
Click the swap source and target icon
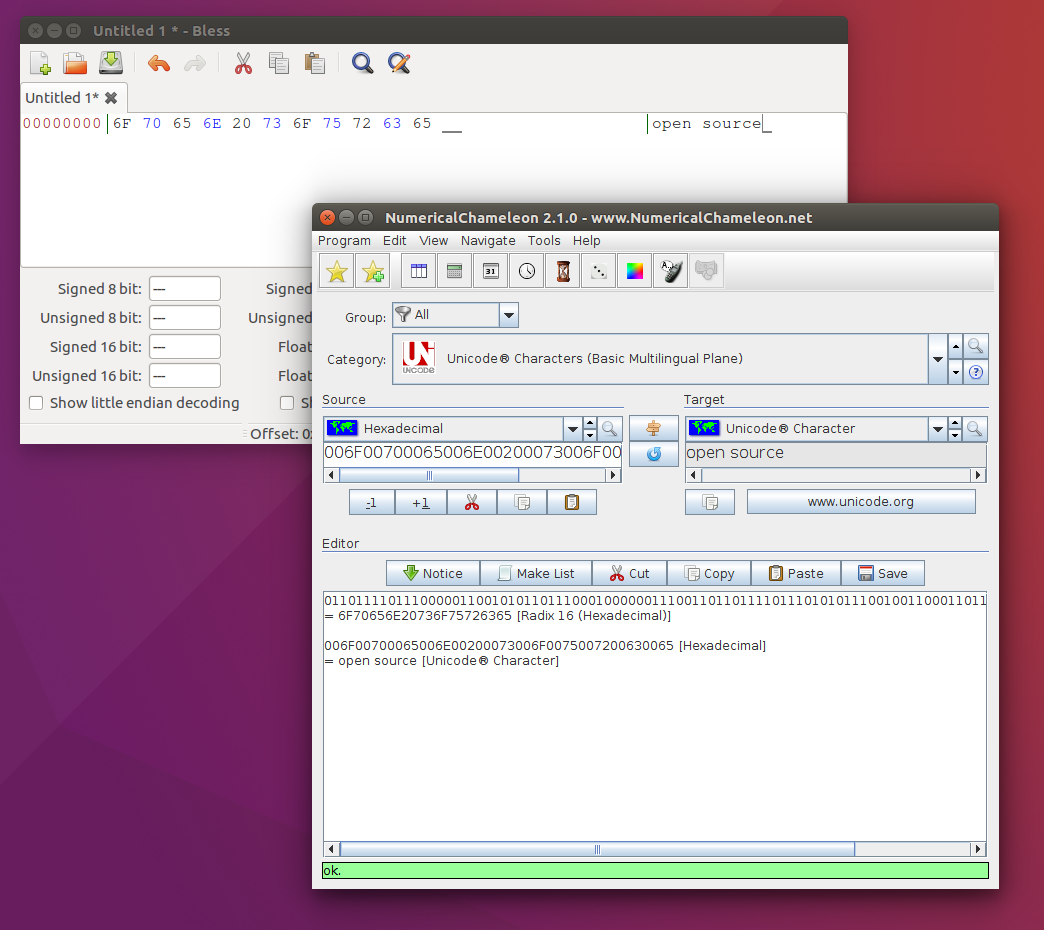(x=653, y=428)
